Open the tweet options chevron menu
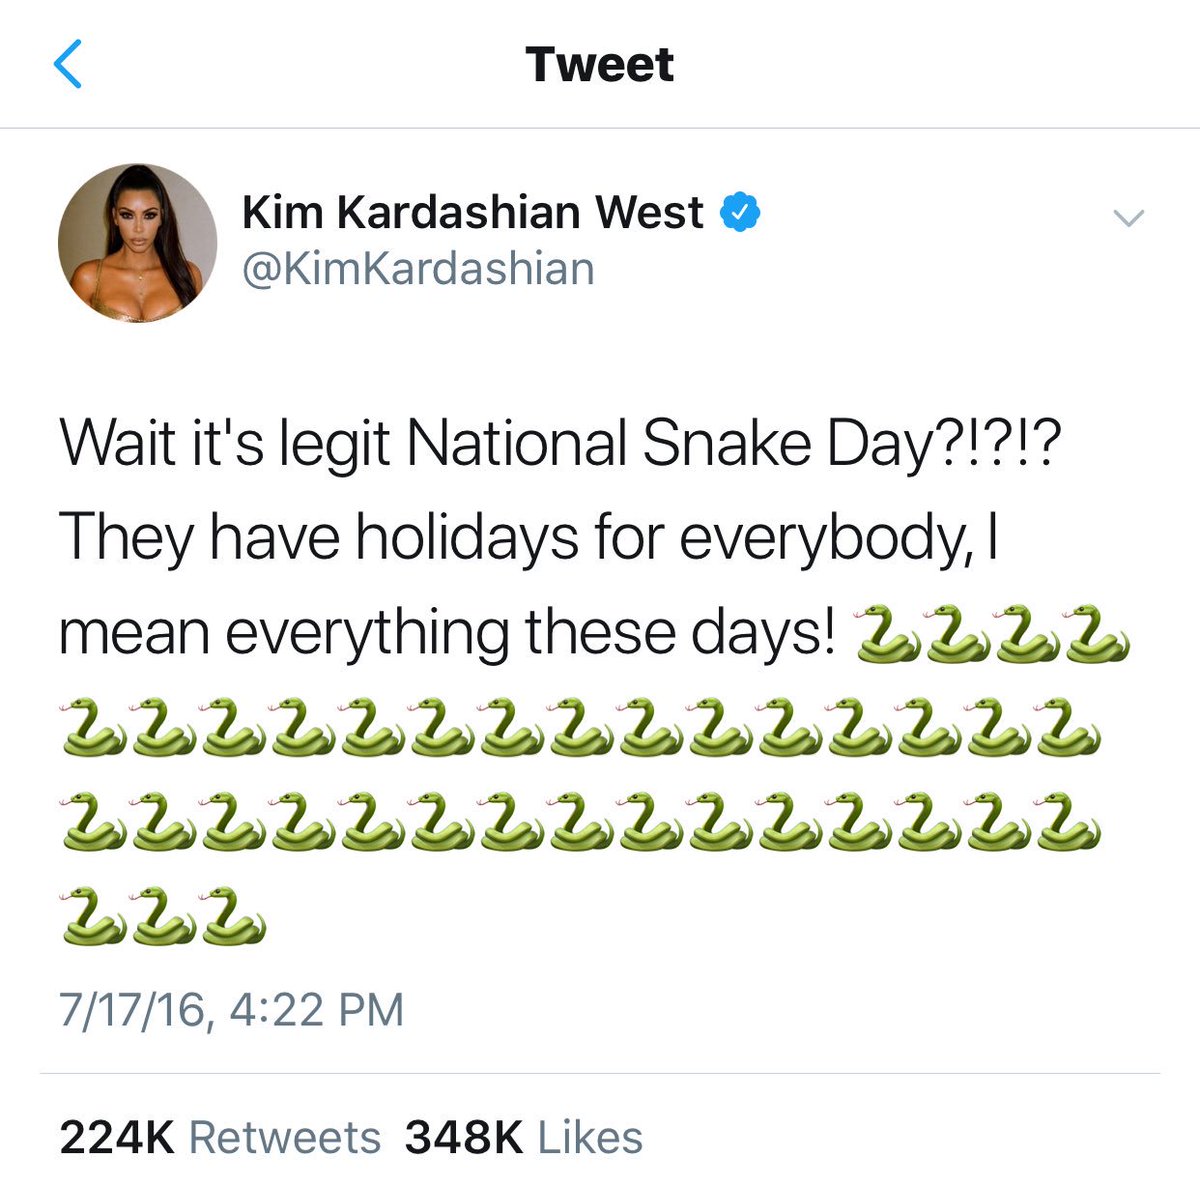1200x1185 pixels. [x=1128, y=218]
